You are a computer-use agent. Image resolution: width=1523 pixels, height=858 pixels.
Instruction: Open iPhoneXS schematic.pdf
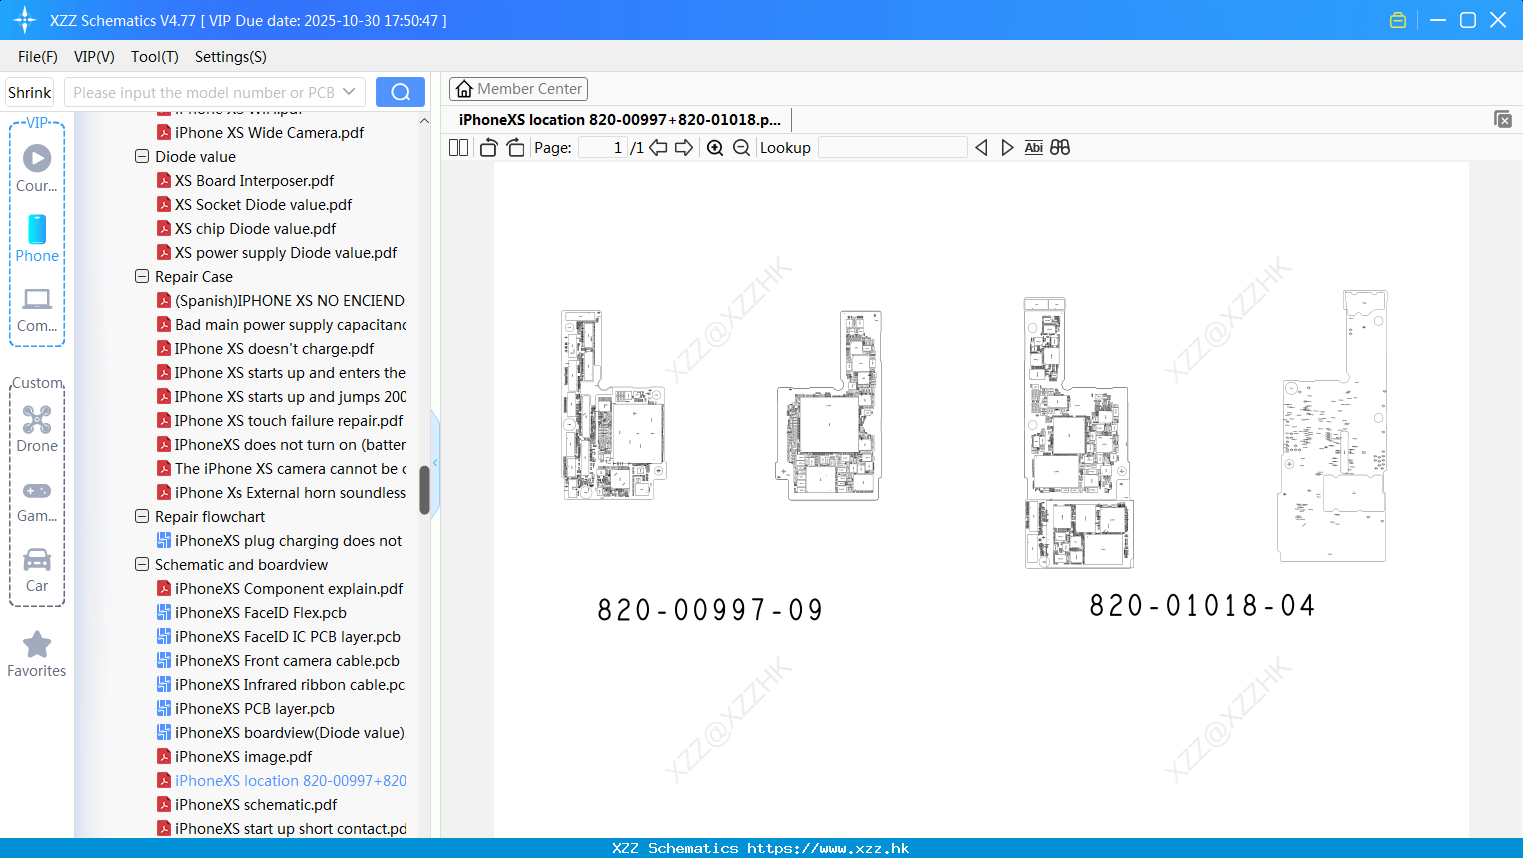[x=256, y=805]
